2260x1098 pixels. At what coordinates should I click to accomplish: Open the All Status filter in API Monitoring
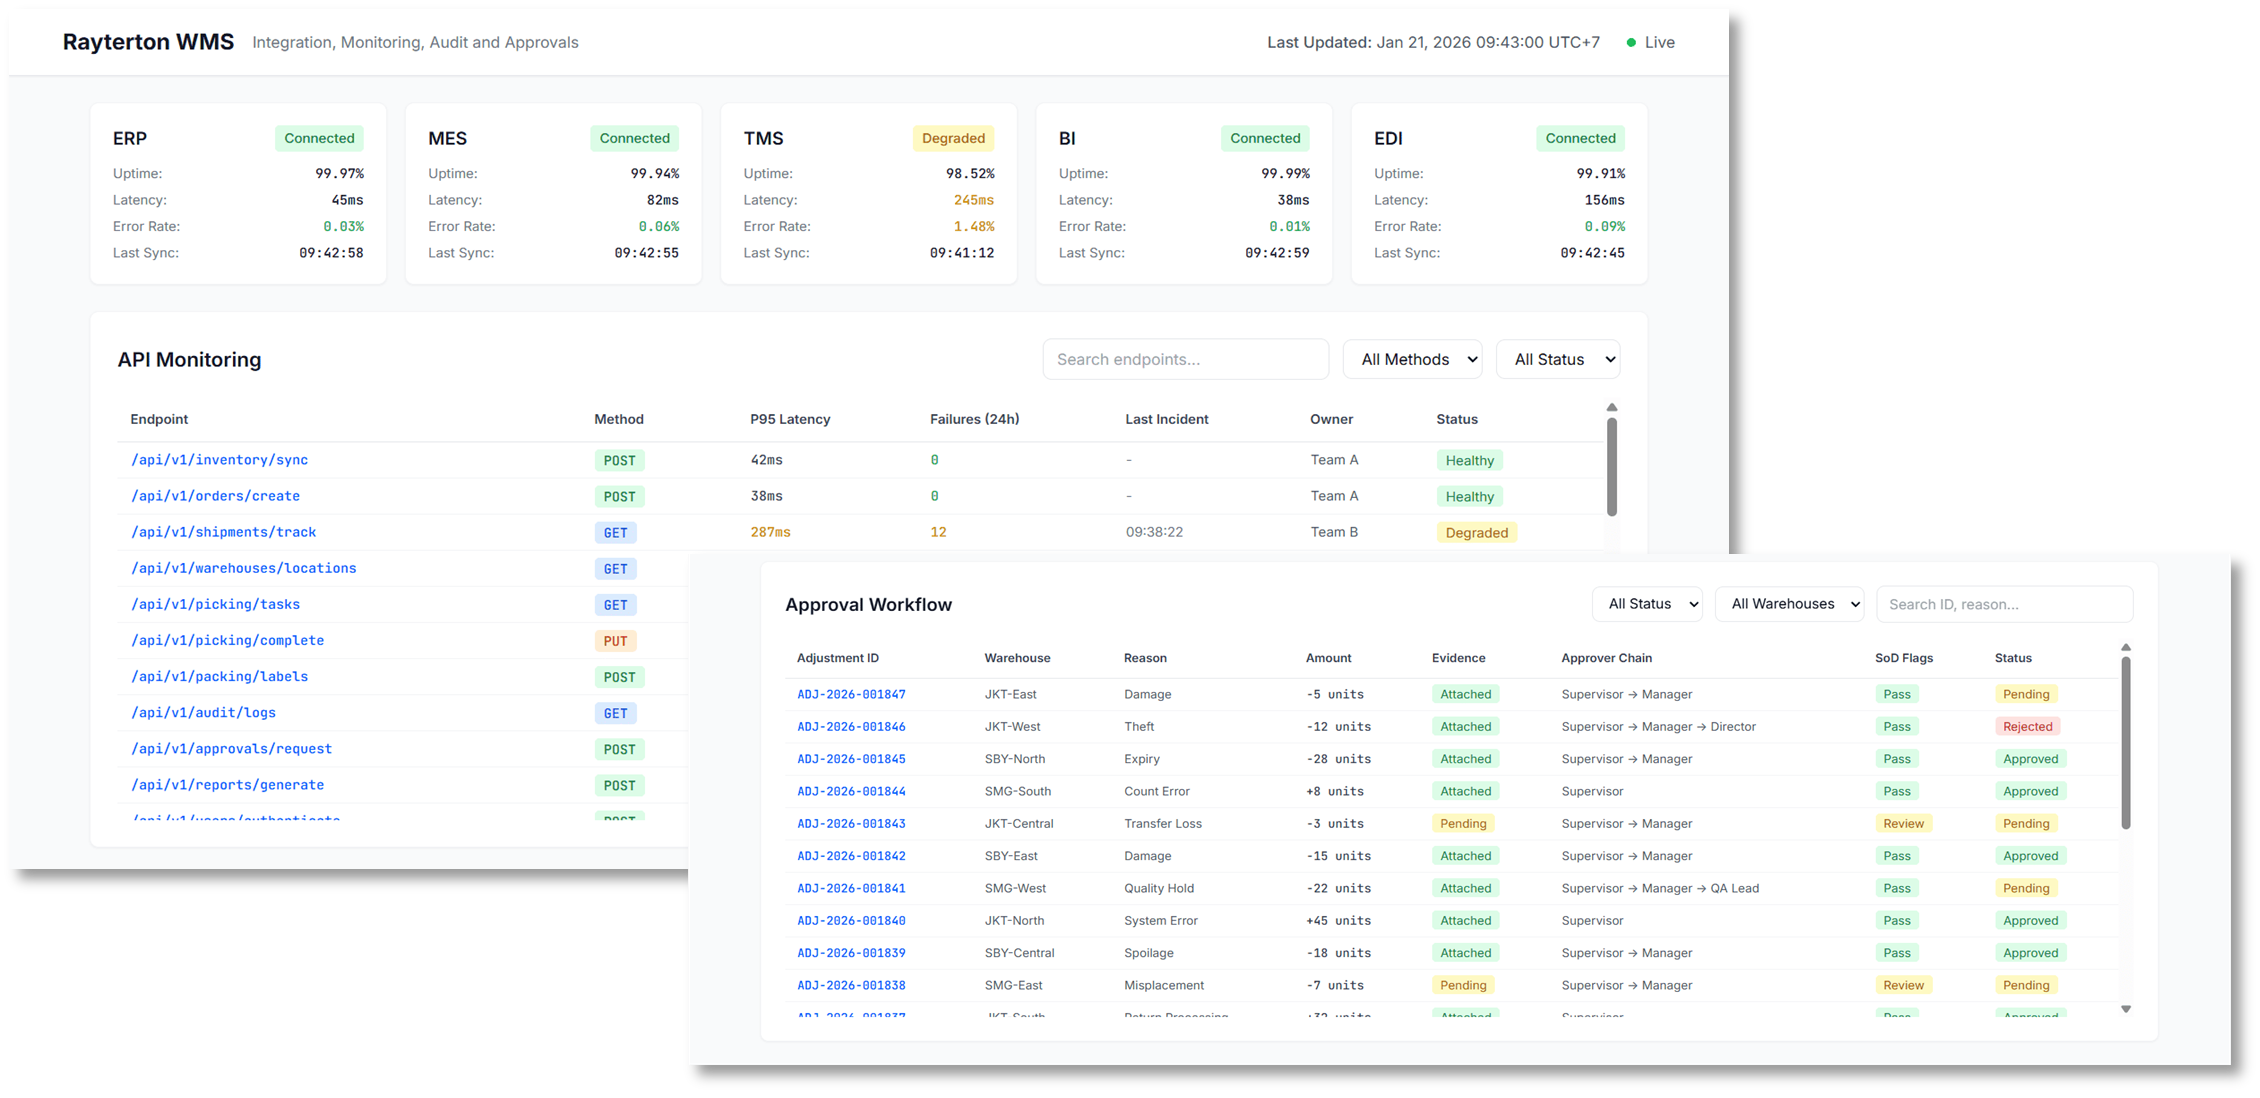pyautogui.click(x=1558, y=359)
